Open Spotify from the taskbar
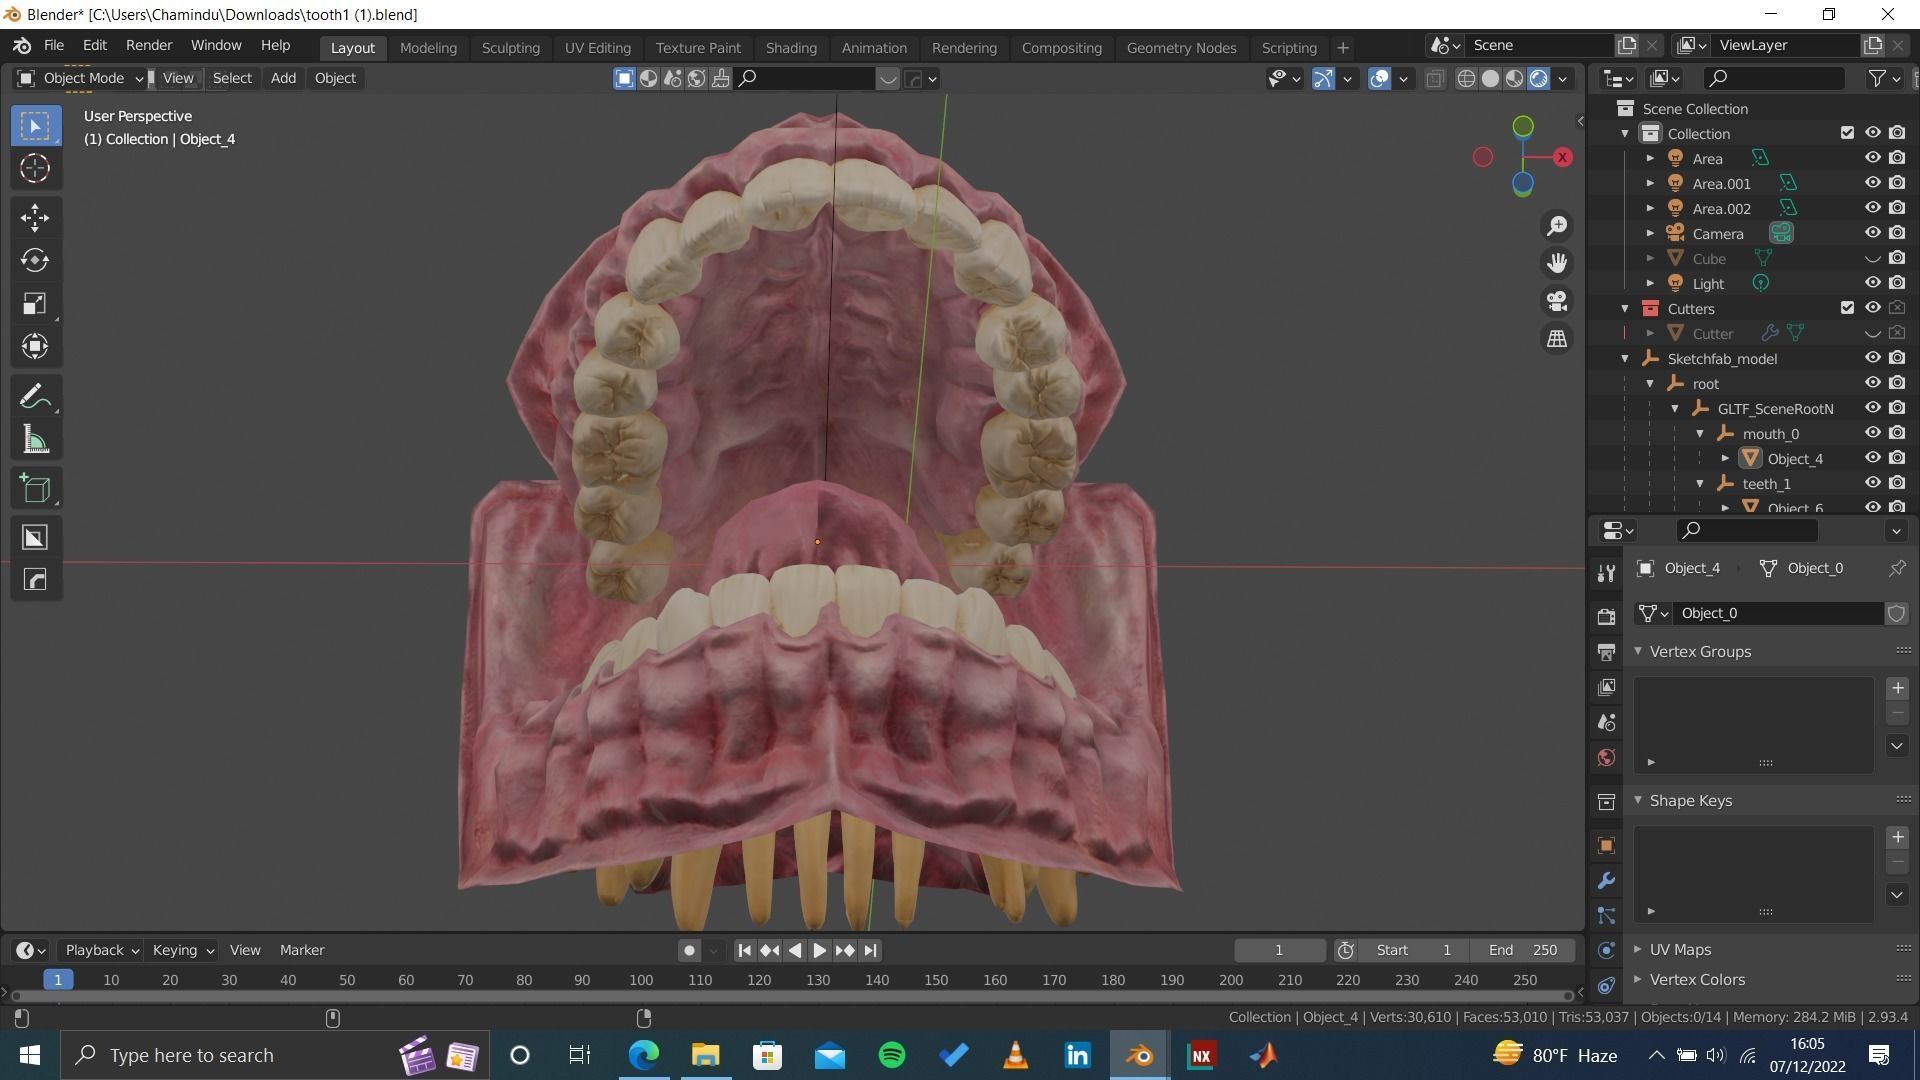1920x1080 pixels. click(892, 1055)
